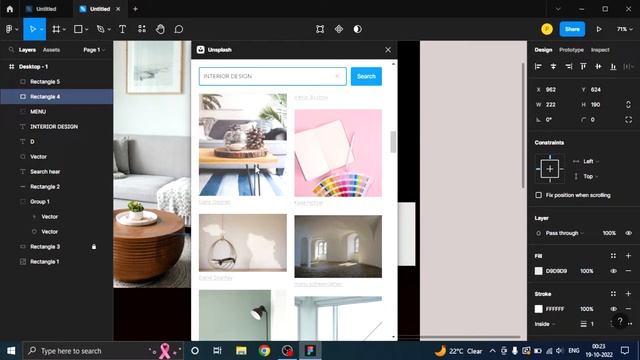The height and width of the screenshot is (360, 640).
Task: Click the Fill styles four-dot icon
Action: [613, 256]
